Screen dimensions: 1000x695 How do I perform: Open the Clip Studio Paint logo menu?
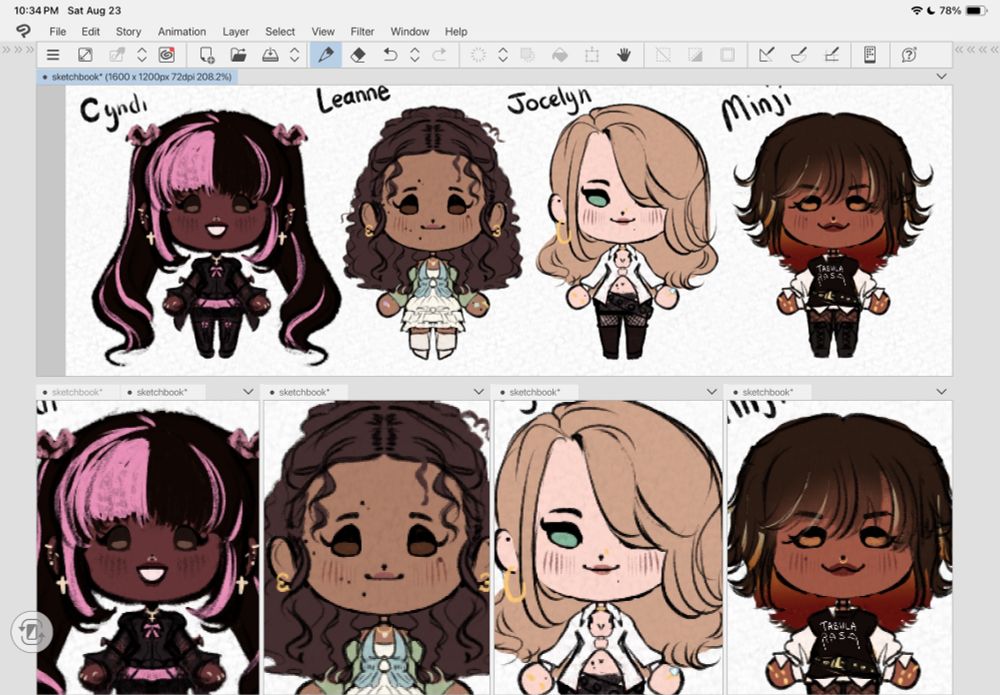pos(24,31)
